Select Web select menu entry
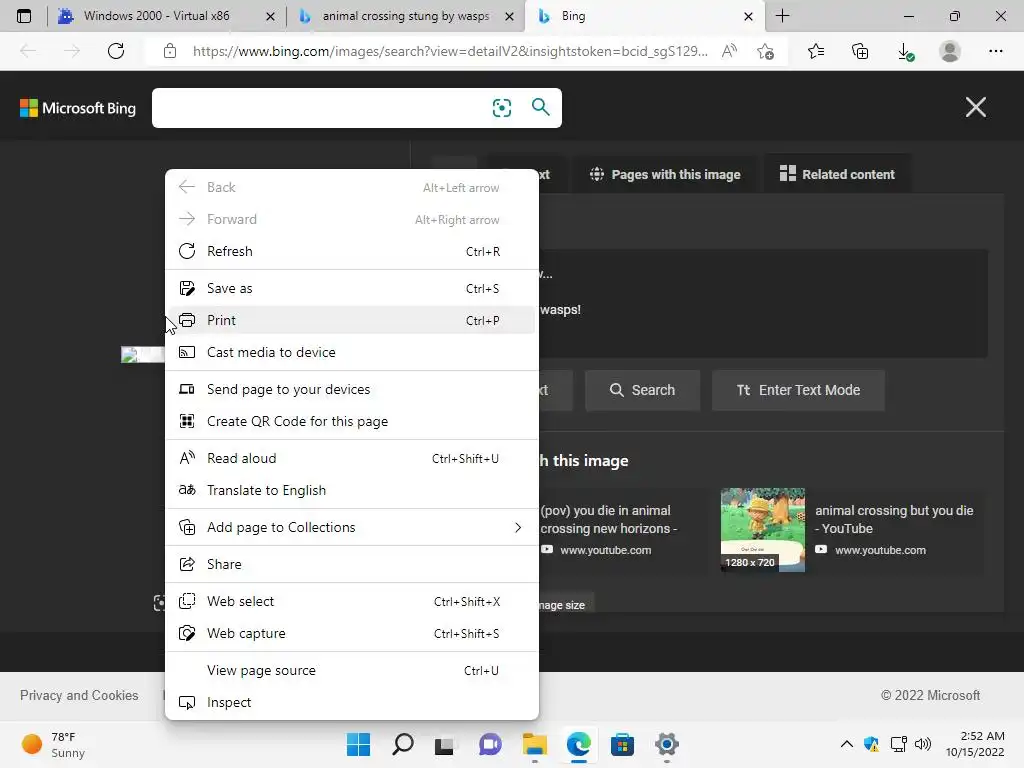The height and width of the screenshot is (768, 1024). 352,602
